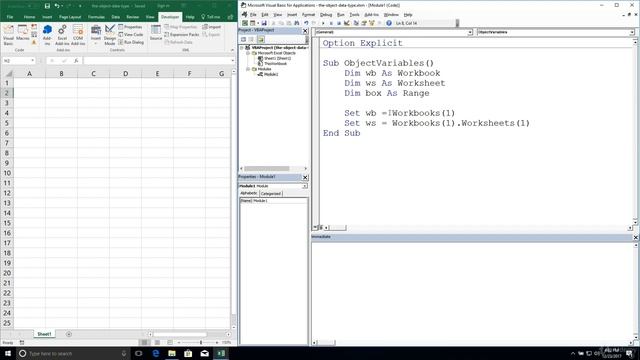Collapse the Excel ribbon with the arrow
640x360 pixels.
(x=232, y=50)
